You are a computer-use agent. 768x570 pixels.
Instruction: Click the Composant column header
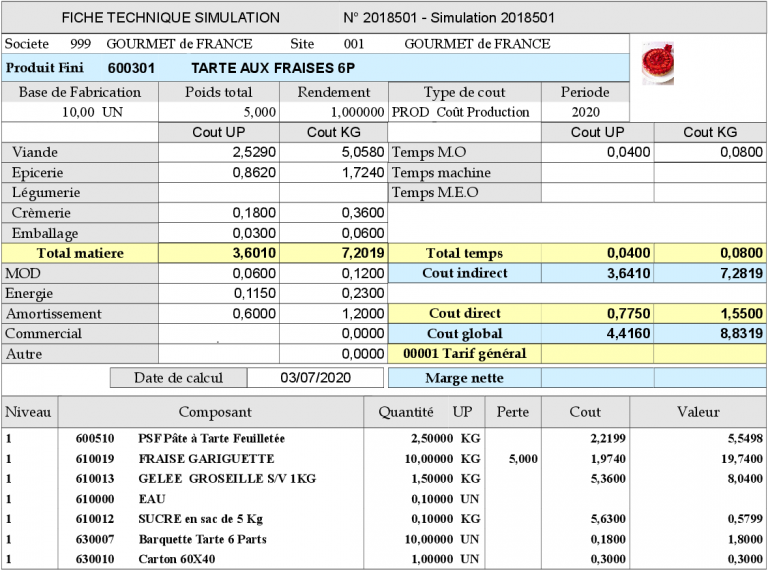[x=215, y=411]
